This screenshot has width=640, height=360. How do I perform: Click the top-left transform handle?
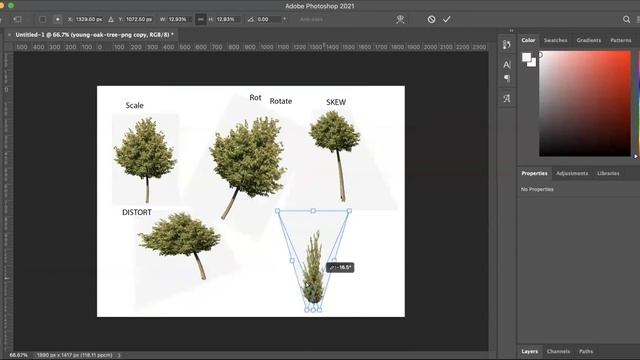tap(278, 211)
